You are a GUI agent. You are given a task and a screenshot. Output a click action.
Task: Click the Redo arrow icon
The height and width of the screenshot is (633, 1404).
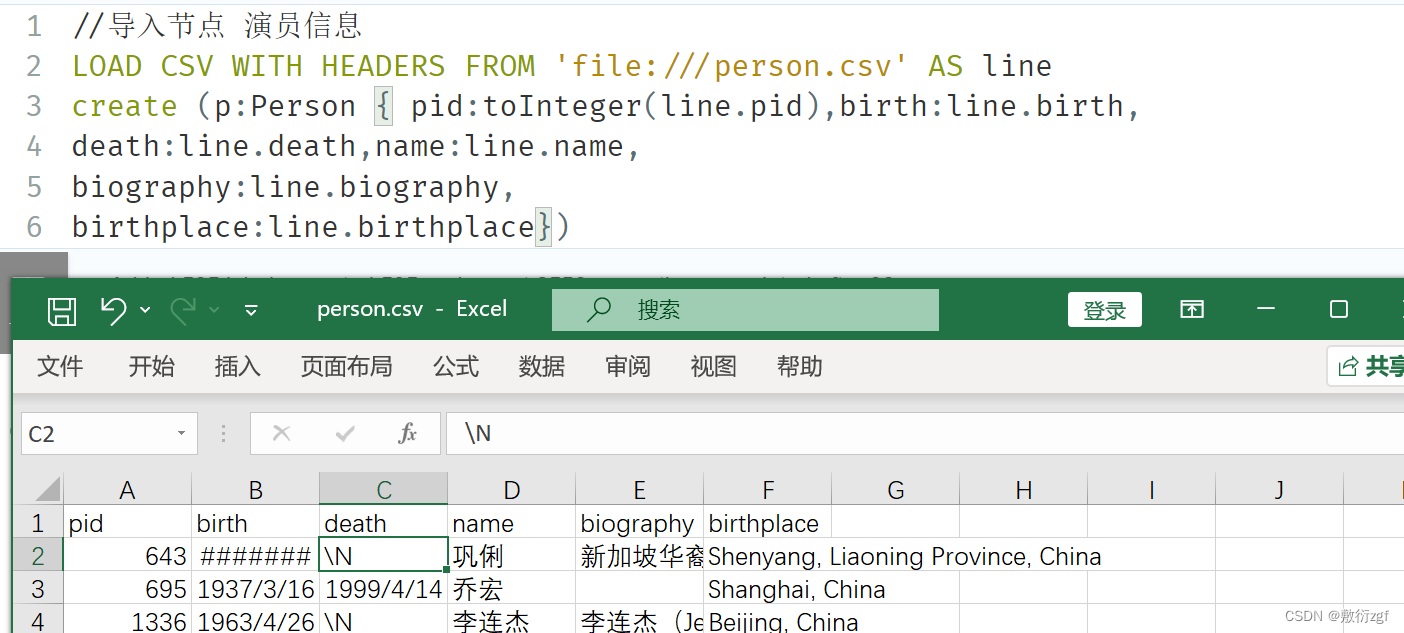point(183,311)
